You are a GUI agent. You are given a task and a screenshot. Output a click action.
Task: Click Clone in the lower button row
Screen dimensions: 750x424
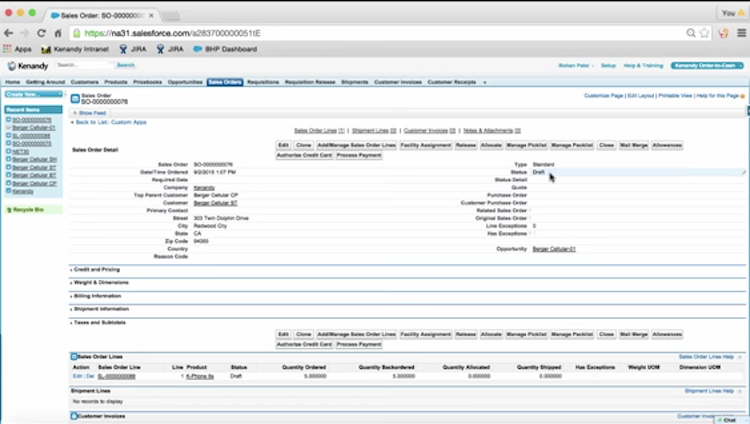pyautogui.click(x=303, y=334)
